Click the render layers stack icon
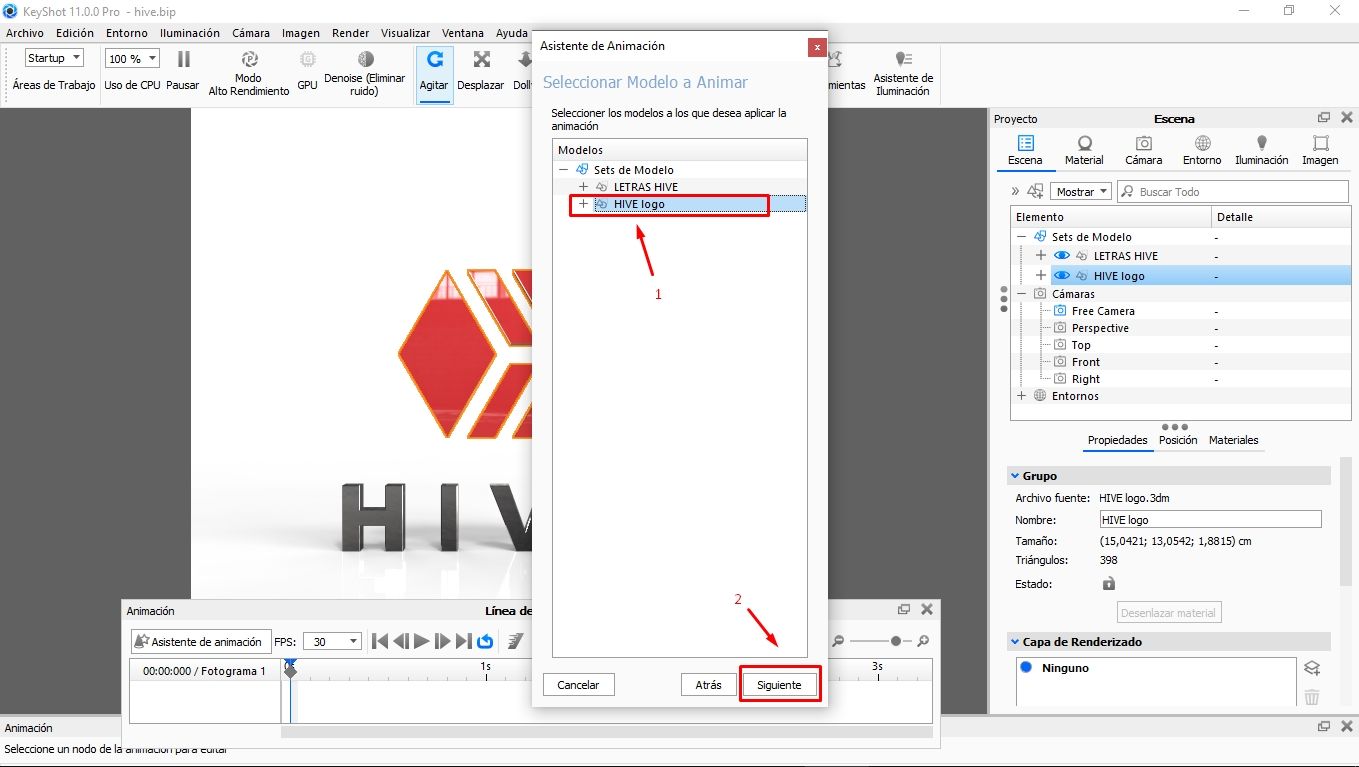1359x767 pixels. (x=1313, y=668)
